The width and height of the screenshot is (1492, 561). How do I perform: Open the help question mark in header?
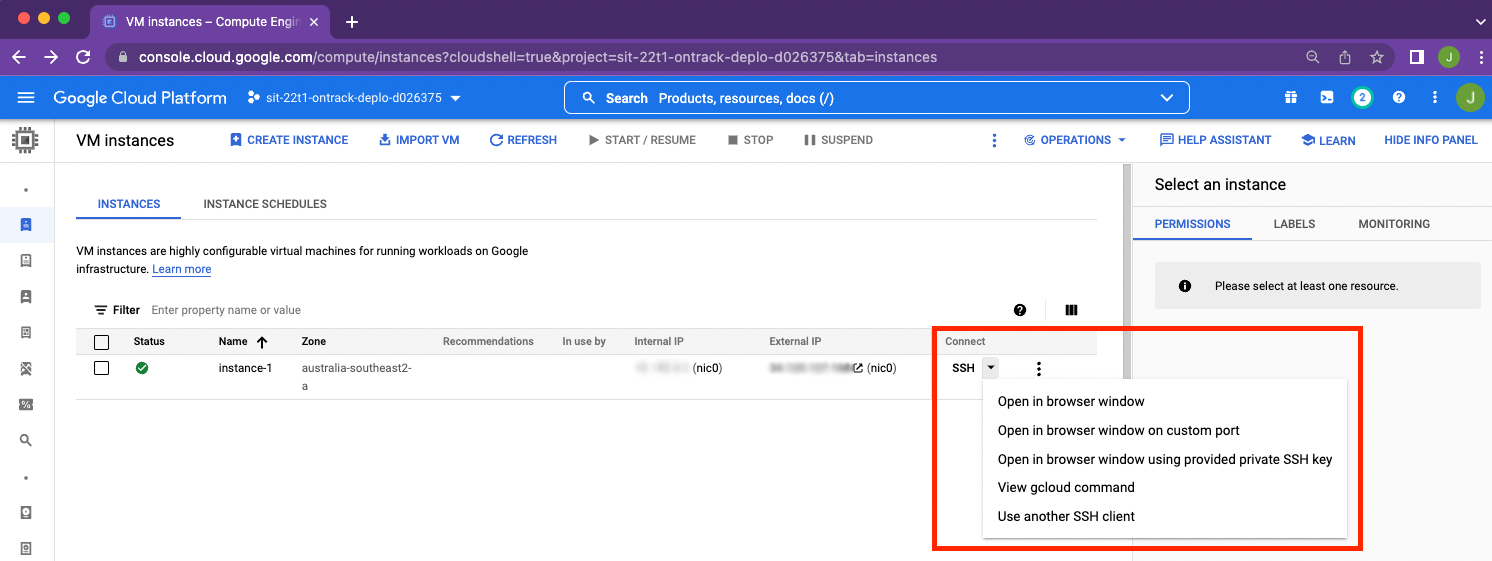click(1399, 98)
